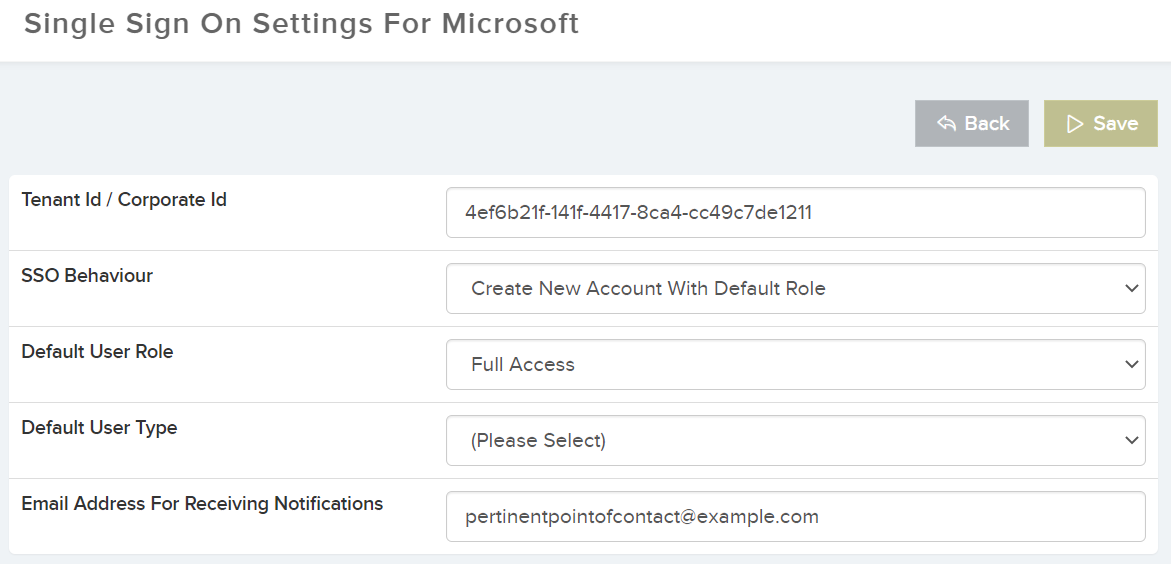
Task: Select the 'Create New Account With Default Role' value
Action: 648,289
